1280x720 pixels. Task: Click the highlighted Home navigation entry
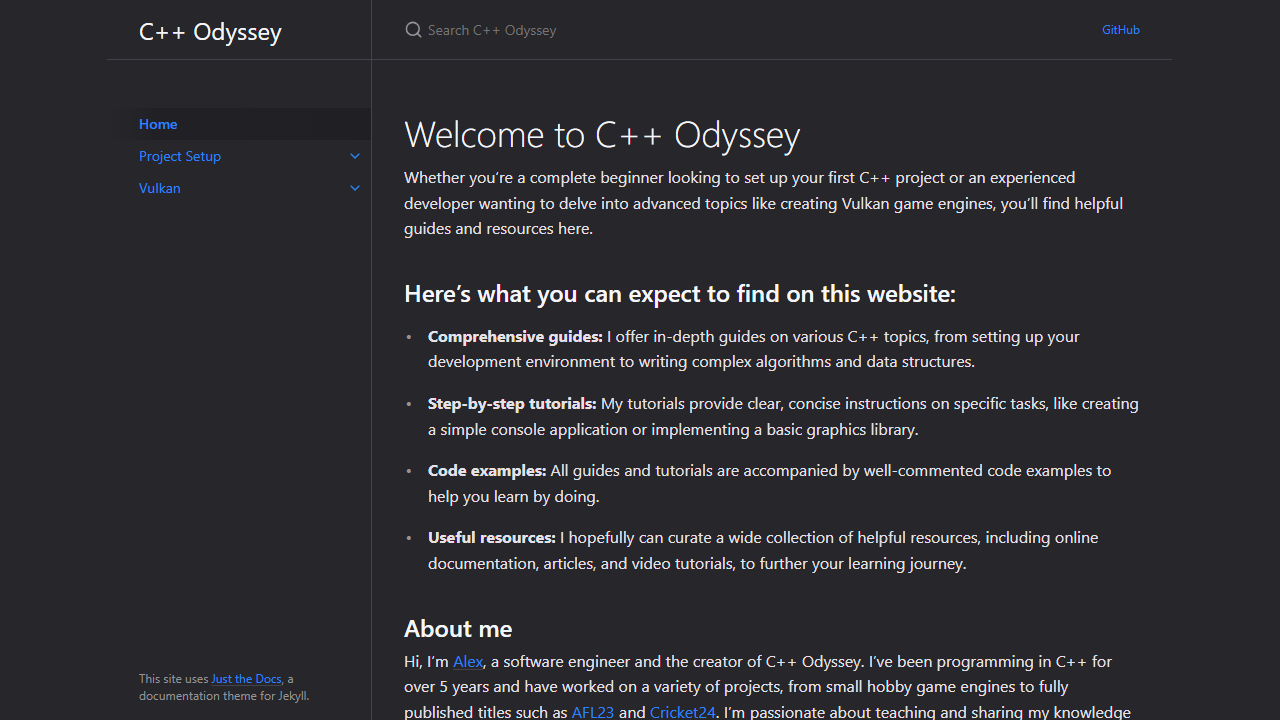(x=158, y=123)
